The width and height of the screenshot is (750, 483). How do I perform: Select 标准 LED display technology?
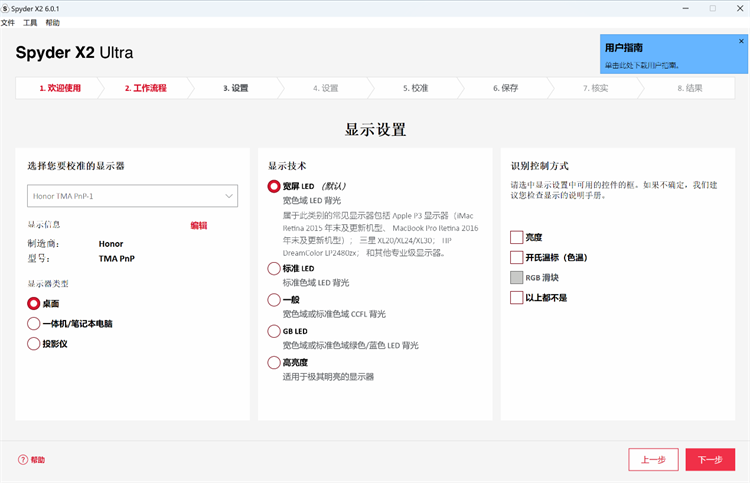pyautogui.click(x=274, y=269)
